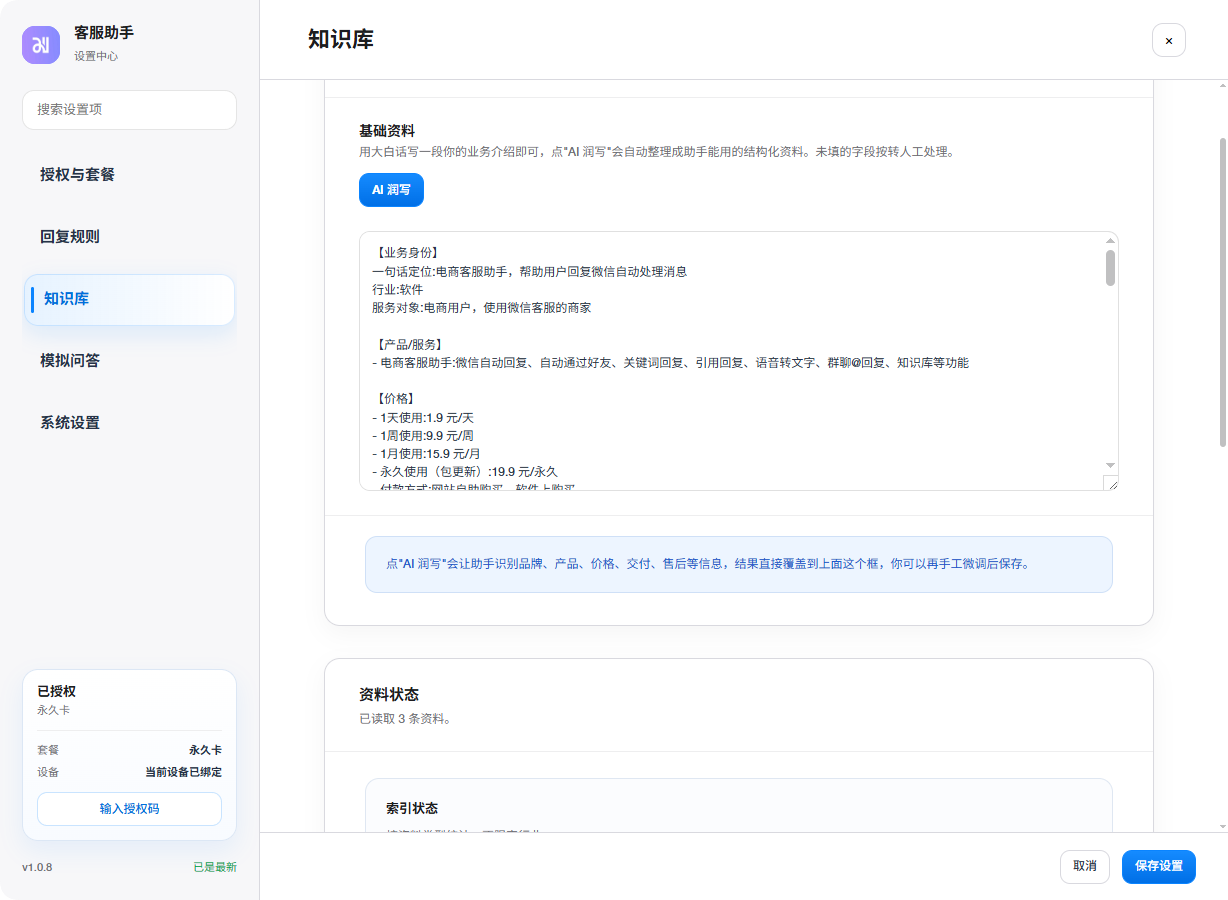Click the 保存设置 button
Viewport: 1228px width, 900px height.
1159,866
